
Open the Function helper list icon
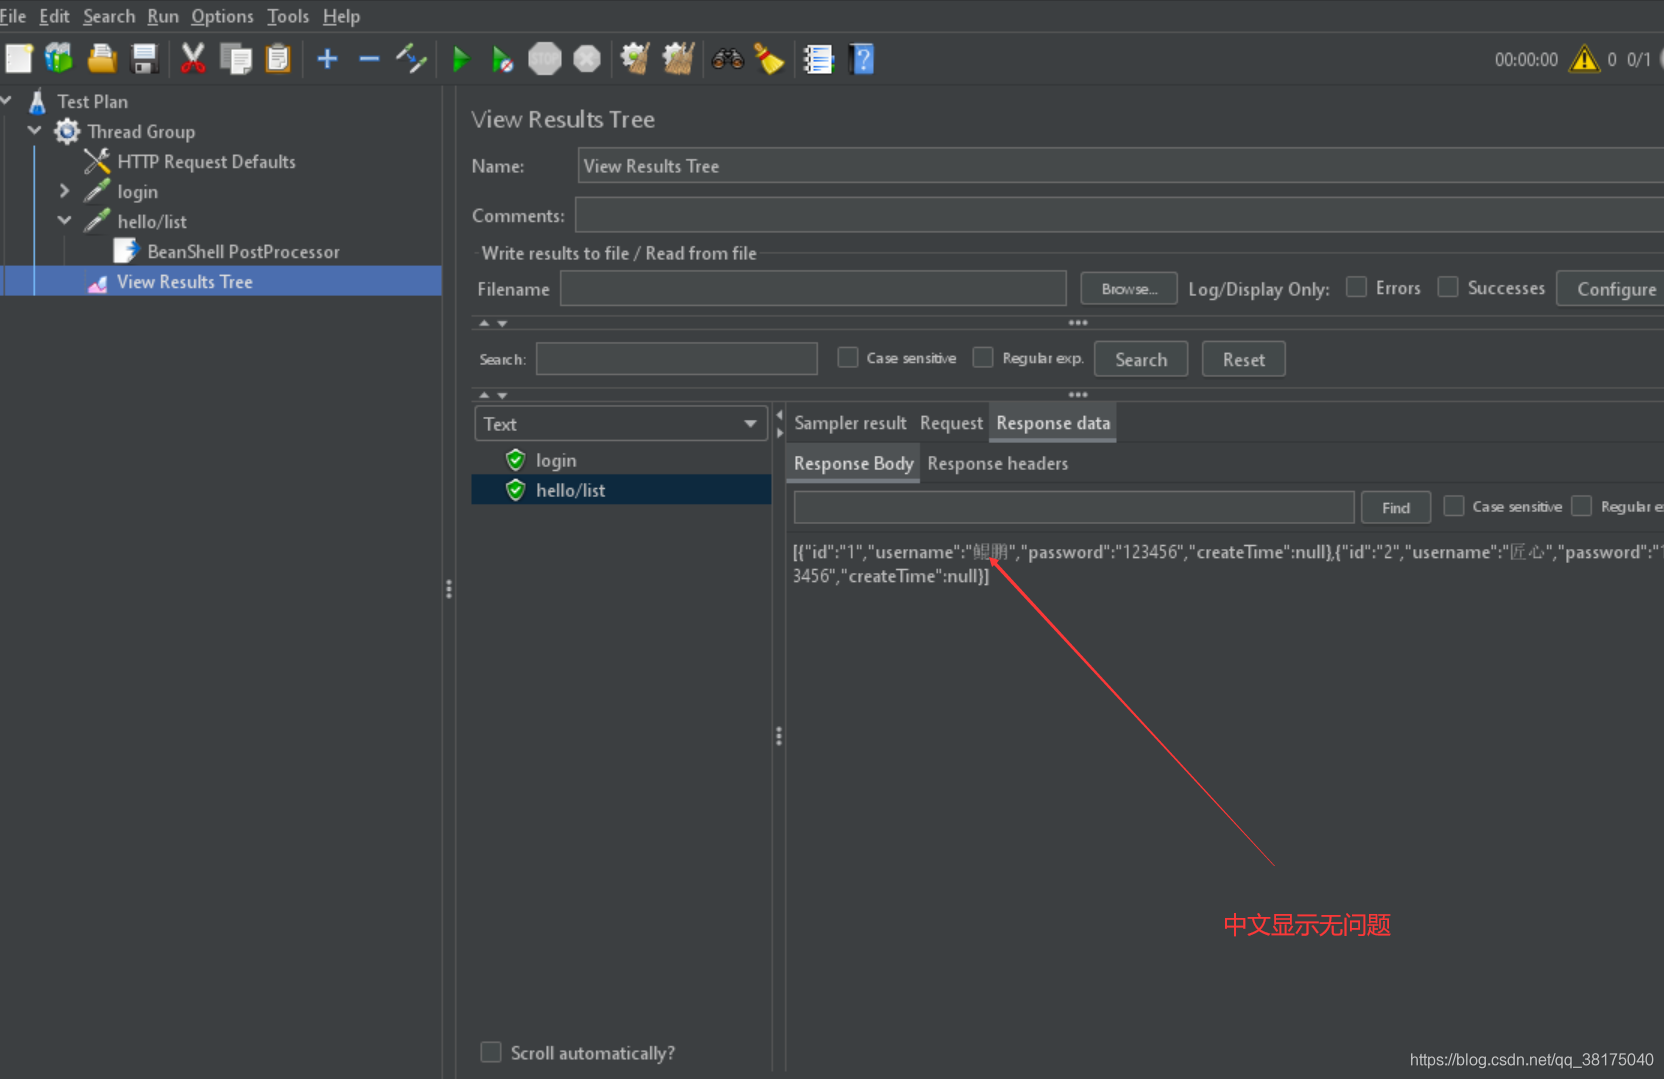click(x=818, y=59)
